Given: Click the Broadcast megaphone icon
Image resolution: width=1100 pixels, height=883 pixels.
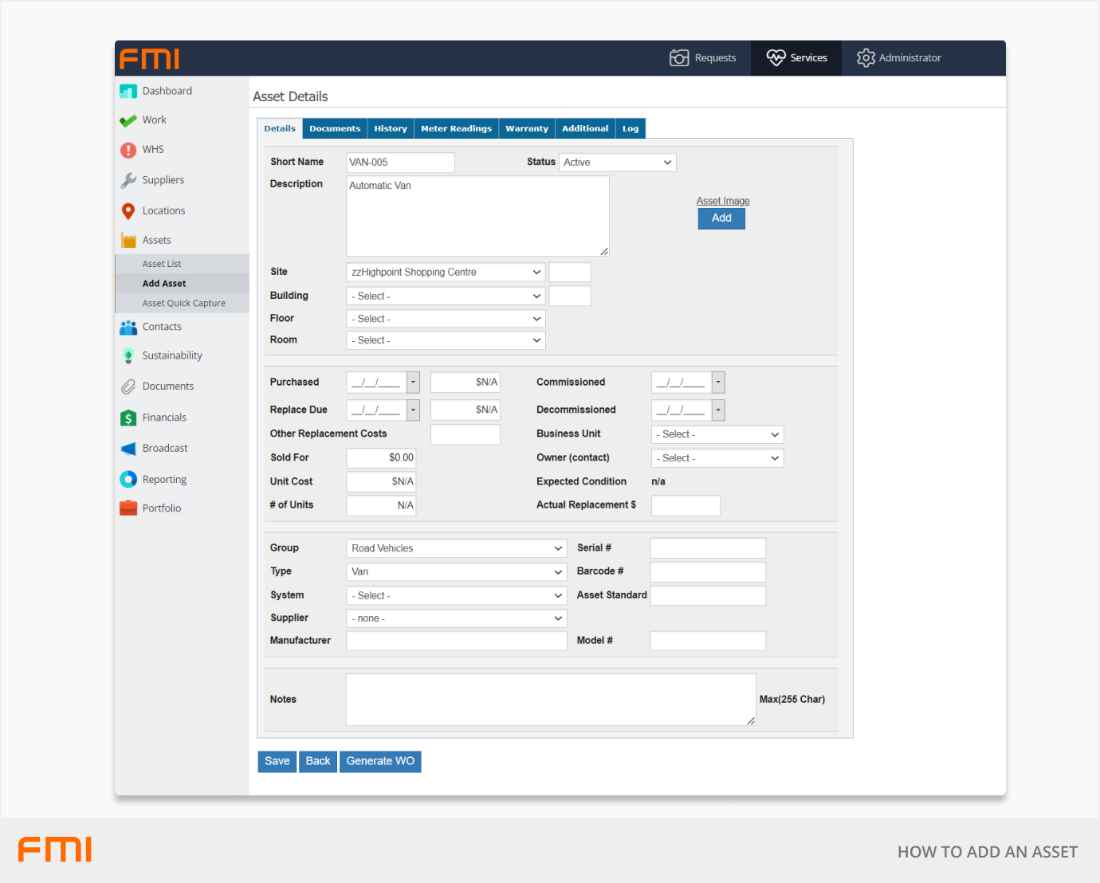Looking at the screenshot, I should [x=128, y=449].
